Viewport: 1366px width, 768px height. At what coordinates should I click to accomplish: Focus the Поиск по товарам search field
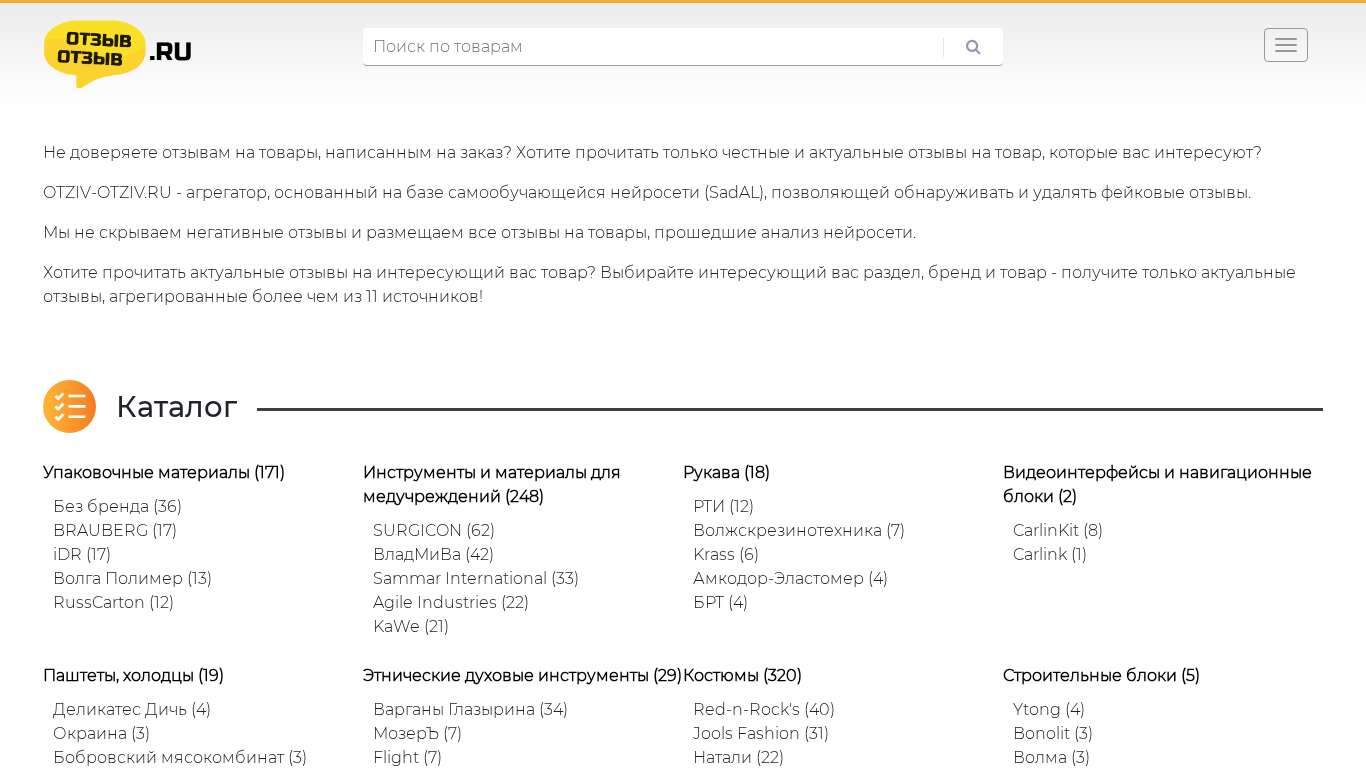click(x=653, y=47)
